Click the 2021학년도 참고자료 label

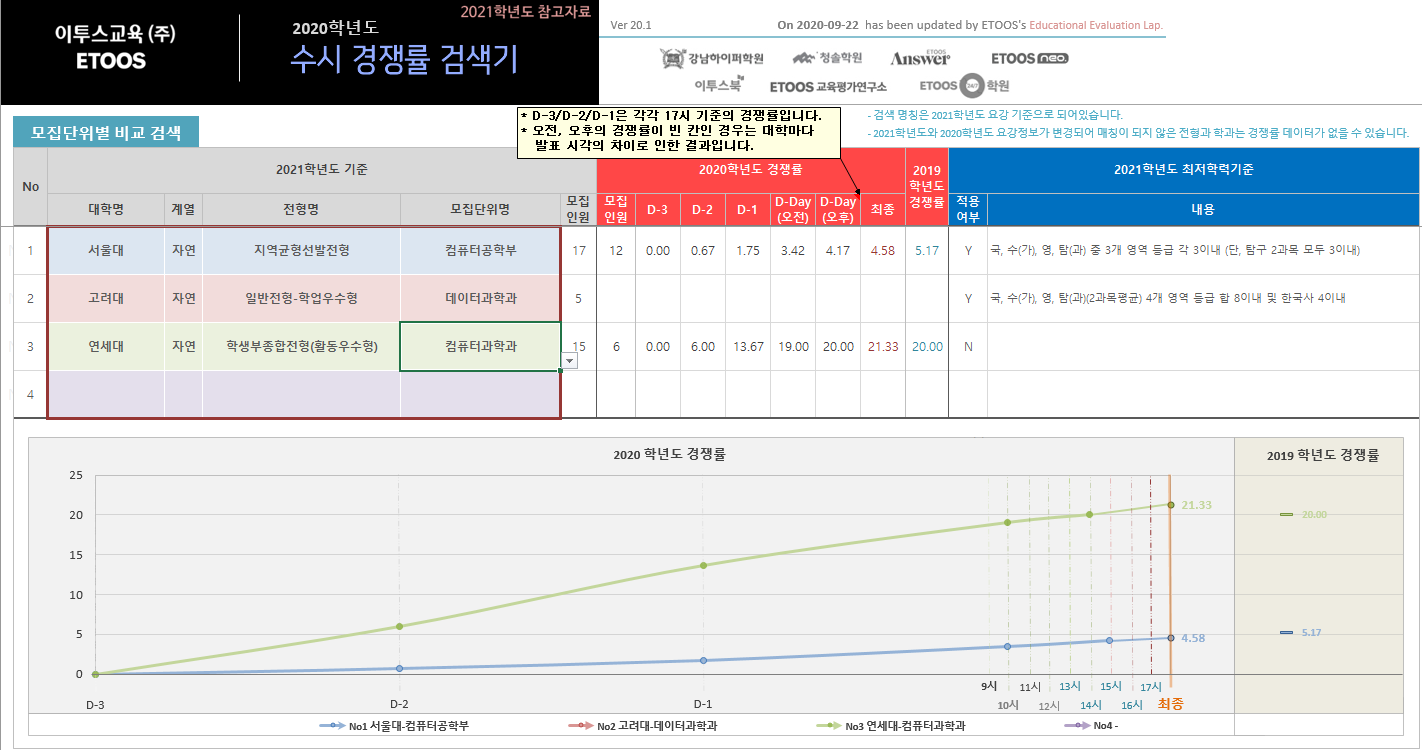[x=525, y=12]
